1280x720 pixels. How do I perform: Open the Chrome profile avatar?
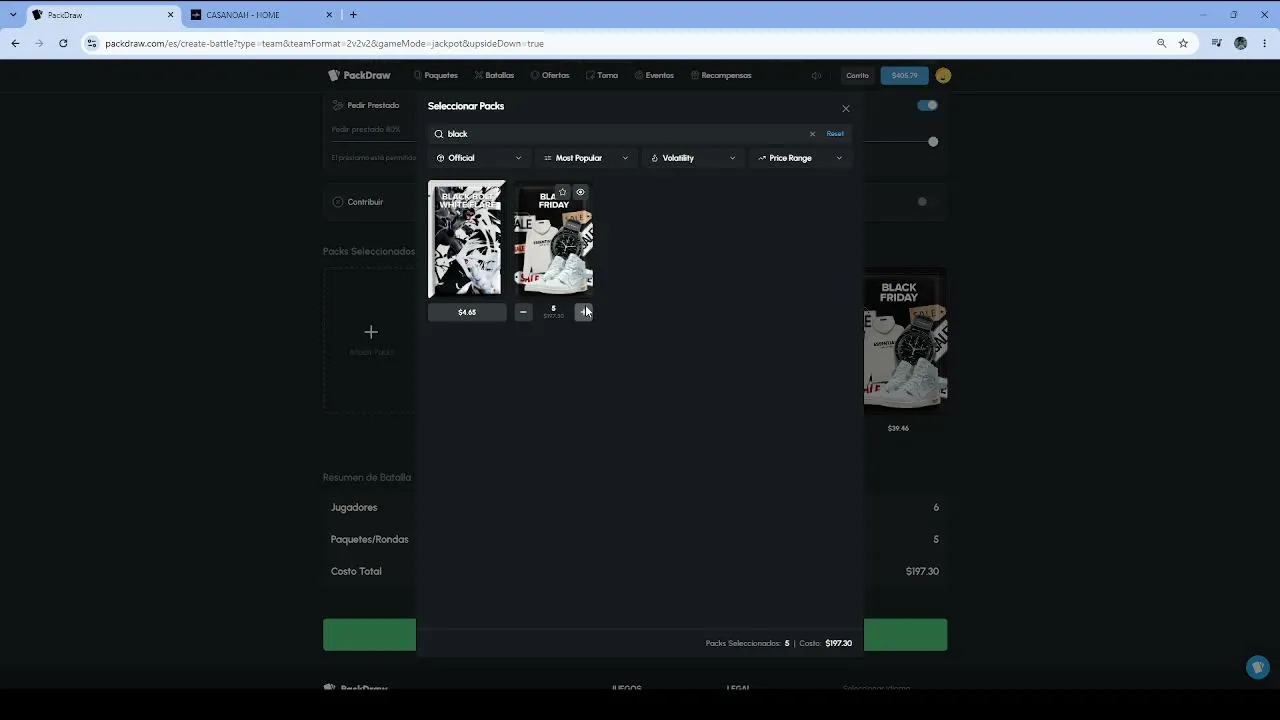(1241, 43)
